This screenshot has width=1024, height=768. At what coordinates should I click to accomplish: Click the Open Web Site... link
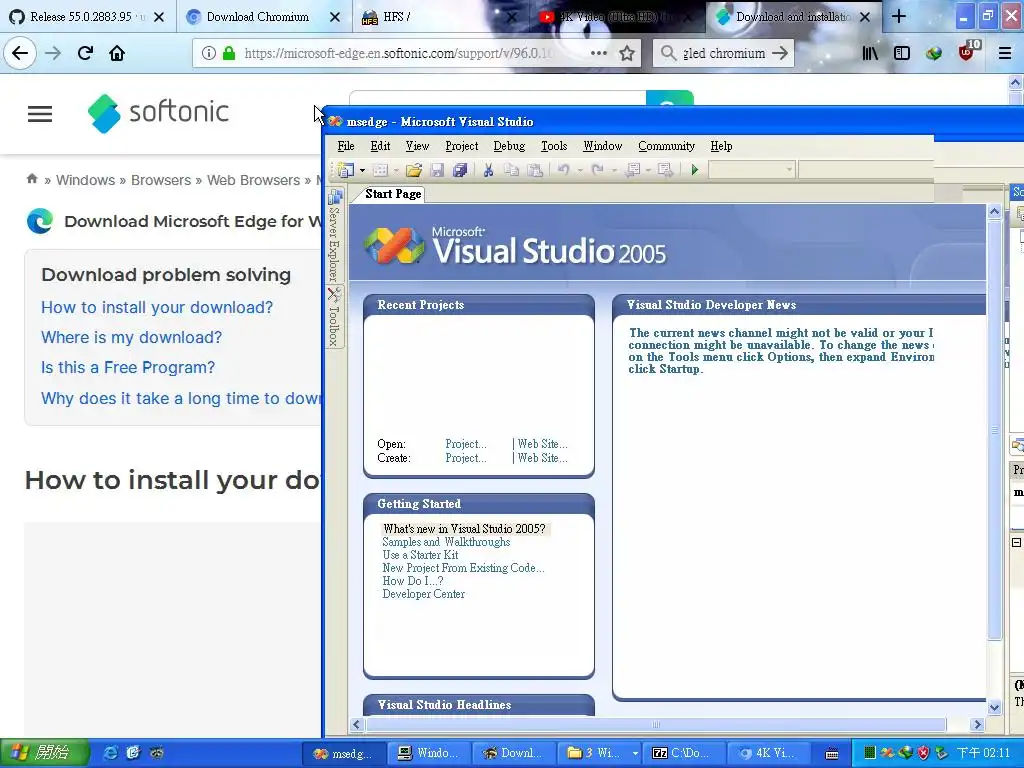542,444
